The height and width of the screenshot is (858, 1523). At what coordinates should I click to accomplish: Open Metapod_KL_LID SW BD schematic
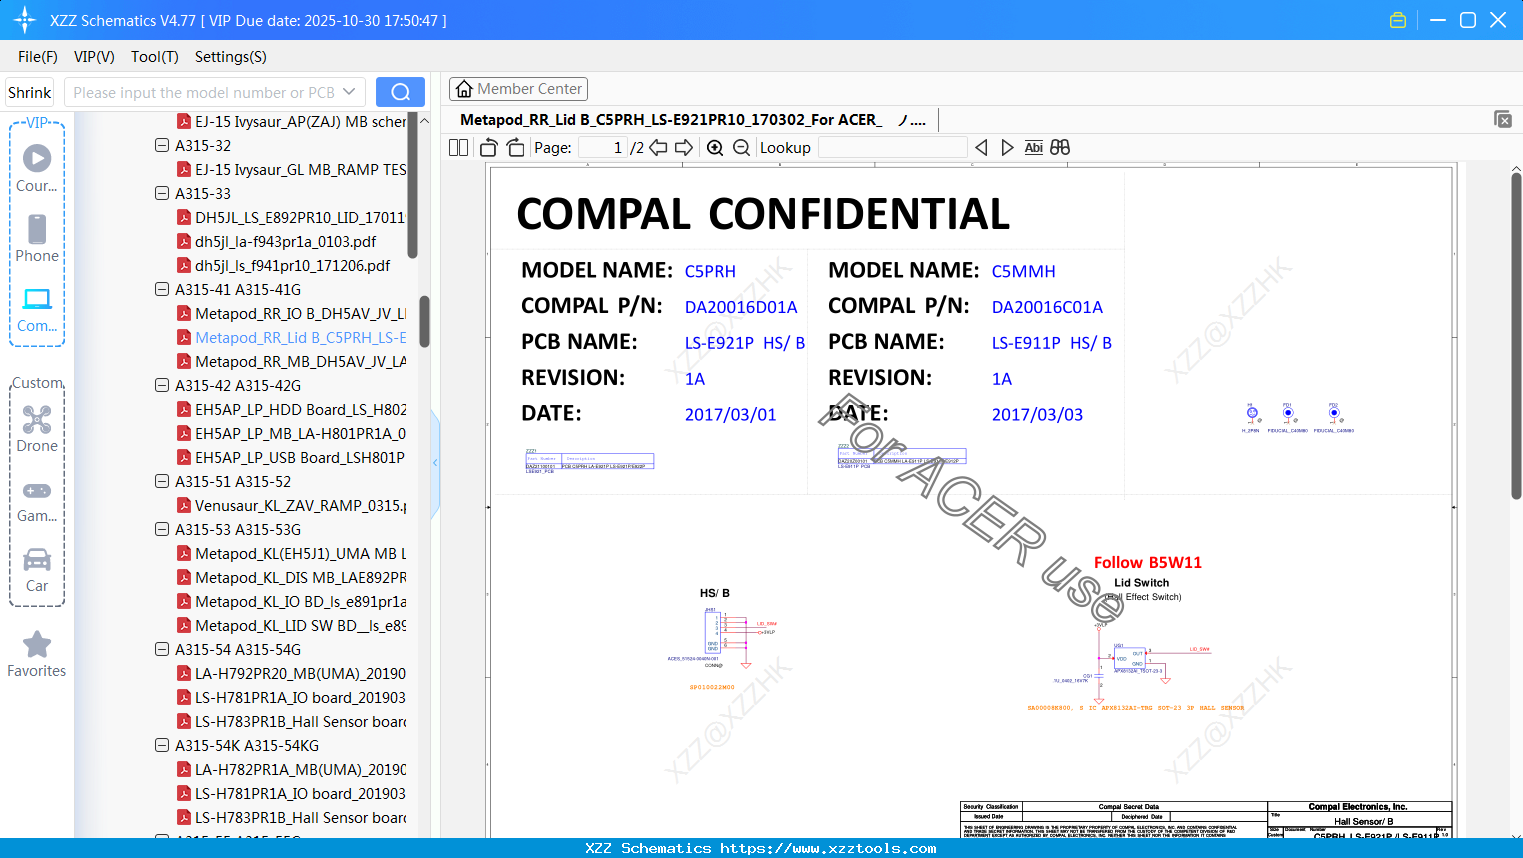pyautogui.click(x=291, y=626)
